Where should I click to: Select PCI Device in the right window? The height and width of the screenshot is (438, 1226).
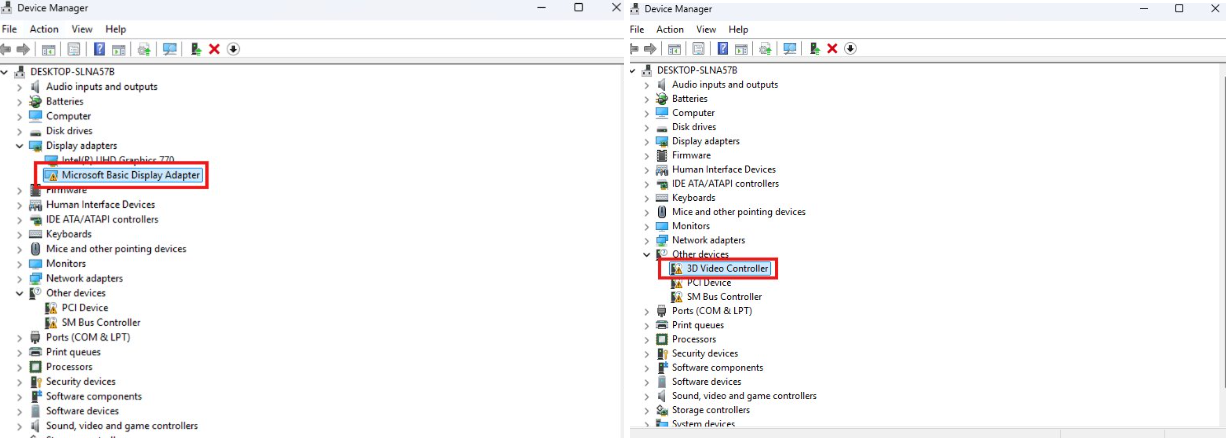click(708, 283)
